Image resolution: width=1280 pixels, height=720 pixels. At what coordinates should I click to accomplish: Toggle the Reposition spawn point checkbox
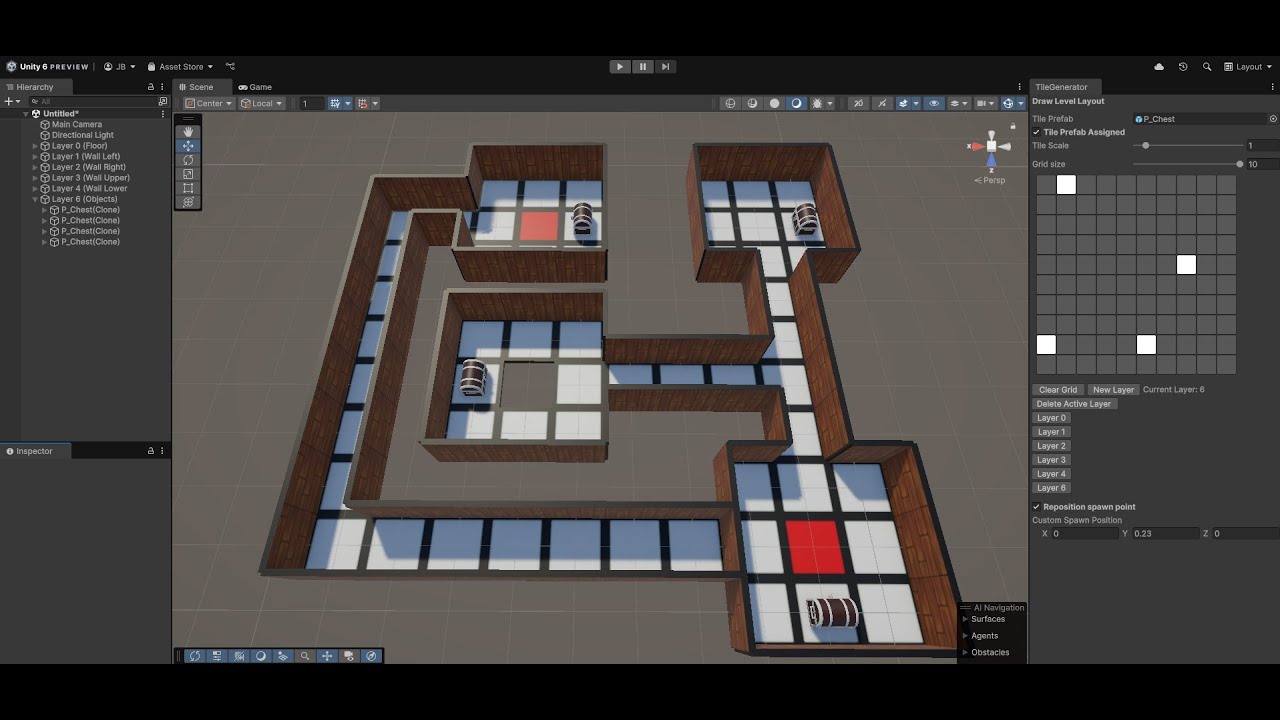pyautogui.click(x=1036, y=507)
